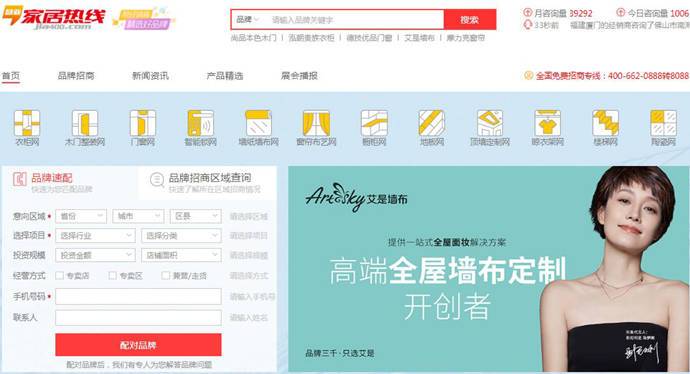Click the arrow icon beside 月咨询量
Screen dimensions: 690x374
click(x=528, y=12)
